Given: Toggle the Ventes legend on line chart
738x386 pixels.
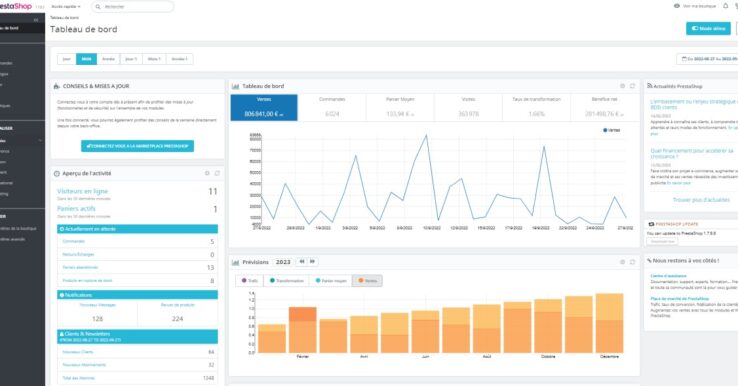Looking at the screenshot, I should (611, 130).
